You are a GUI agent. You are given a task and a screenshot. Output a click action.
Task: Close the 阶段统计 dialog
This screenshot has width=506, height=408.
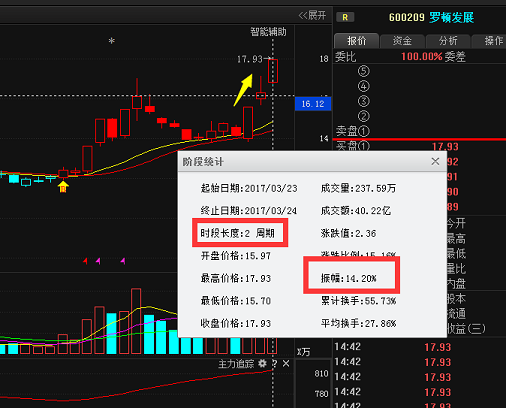pos(435,161)
